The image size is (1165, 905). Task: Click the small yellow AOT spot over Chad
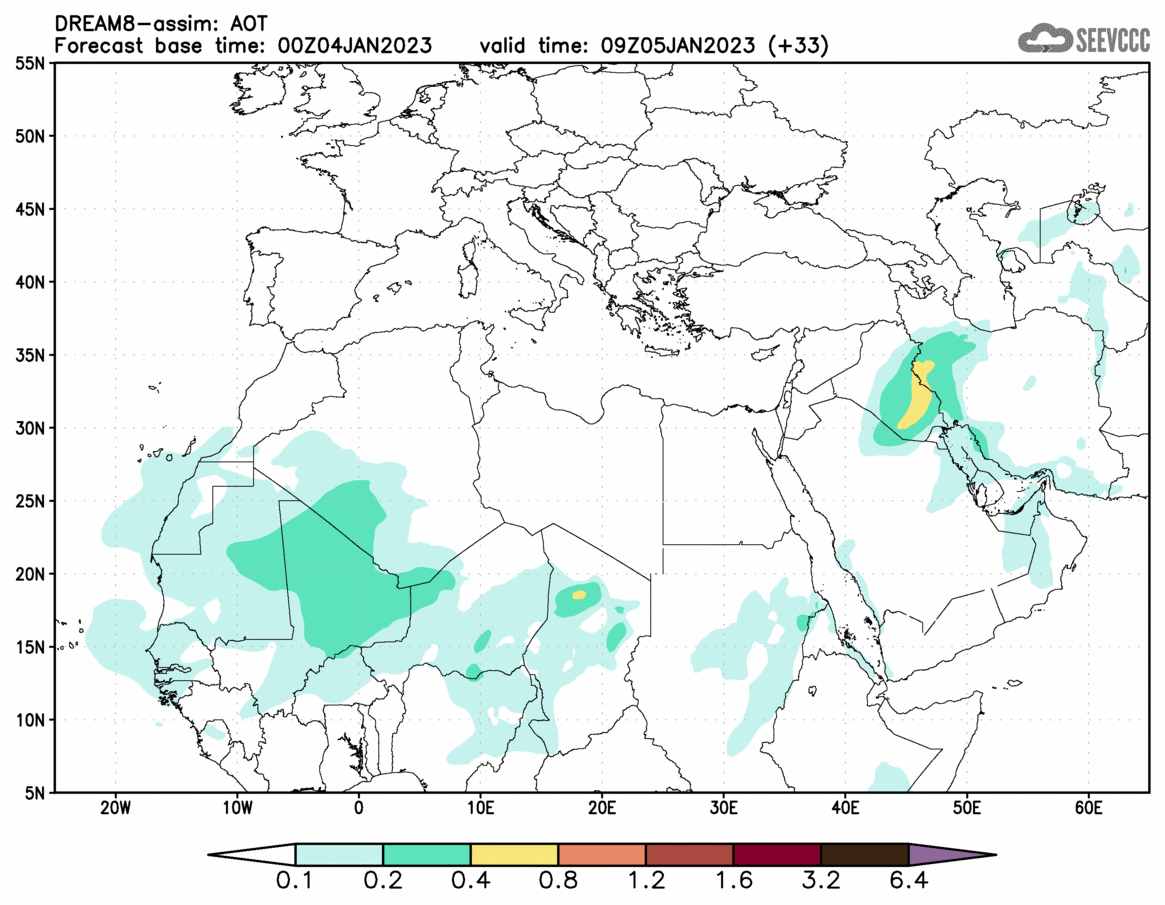click(579, 594)
